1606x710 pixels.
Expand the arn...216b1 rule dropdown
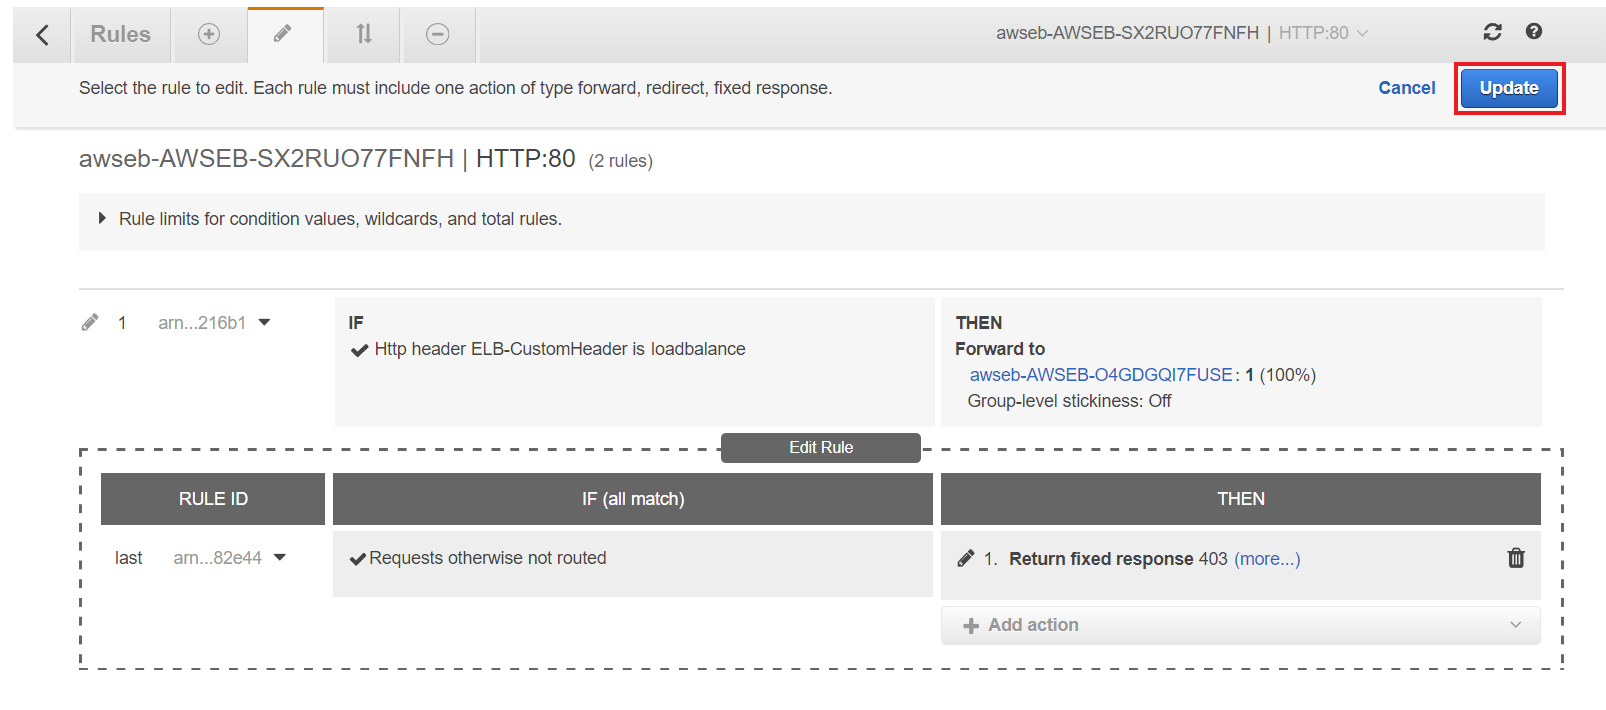pyautogui.click(x=263, y=321)
